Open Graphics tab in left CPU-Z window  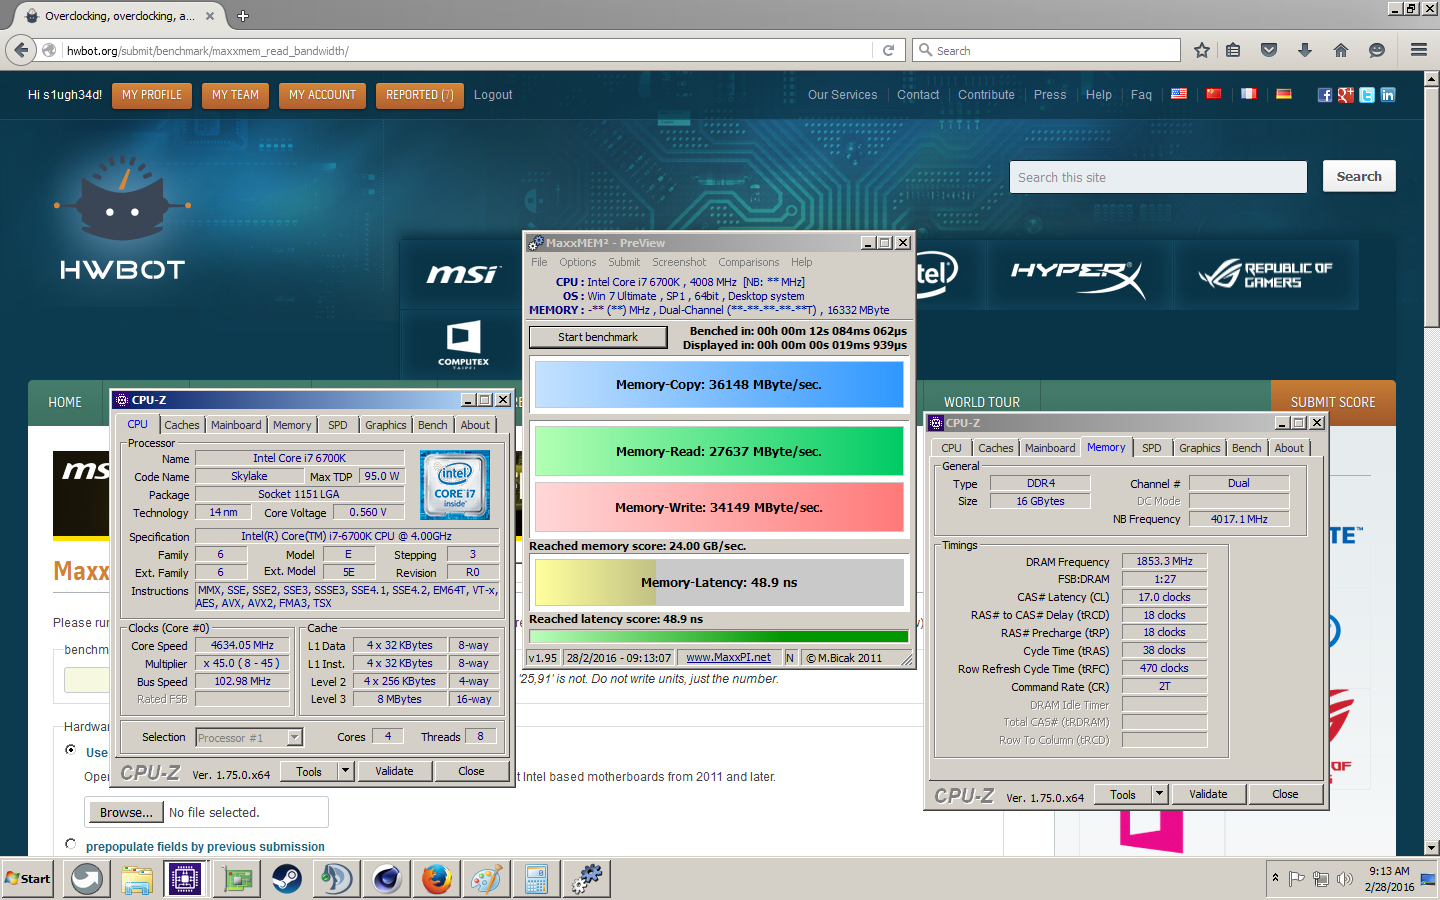386,425
